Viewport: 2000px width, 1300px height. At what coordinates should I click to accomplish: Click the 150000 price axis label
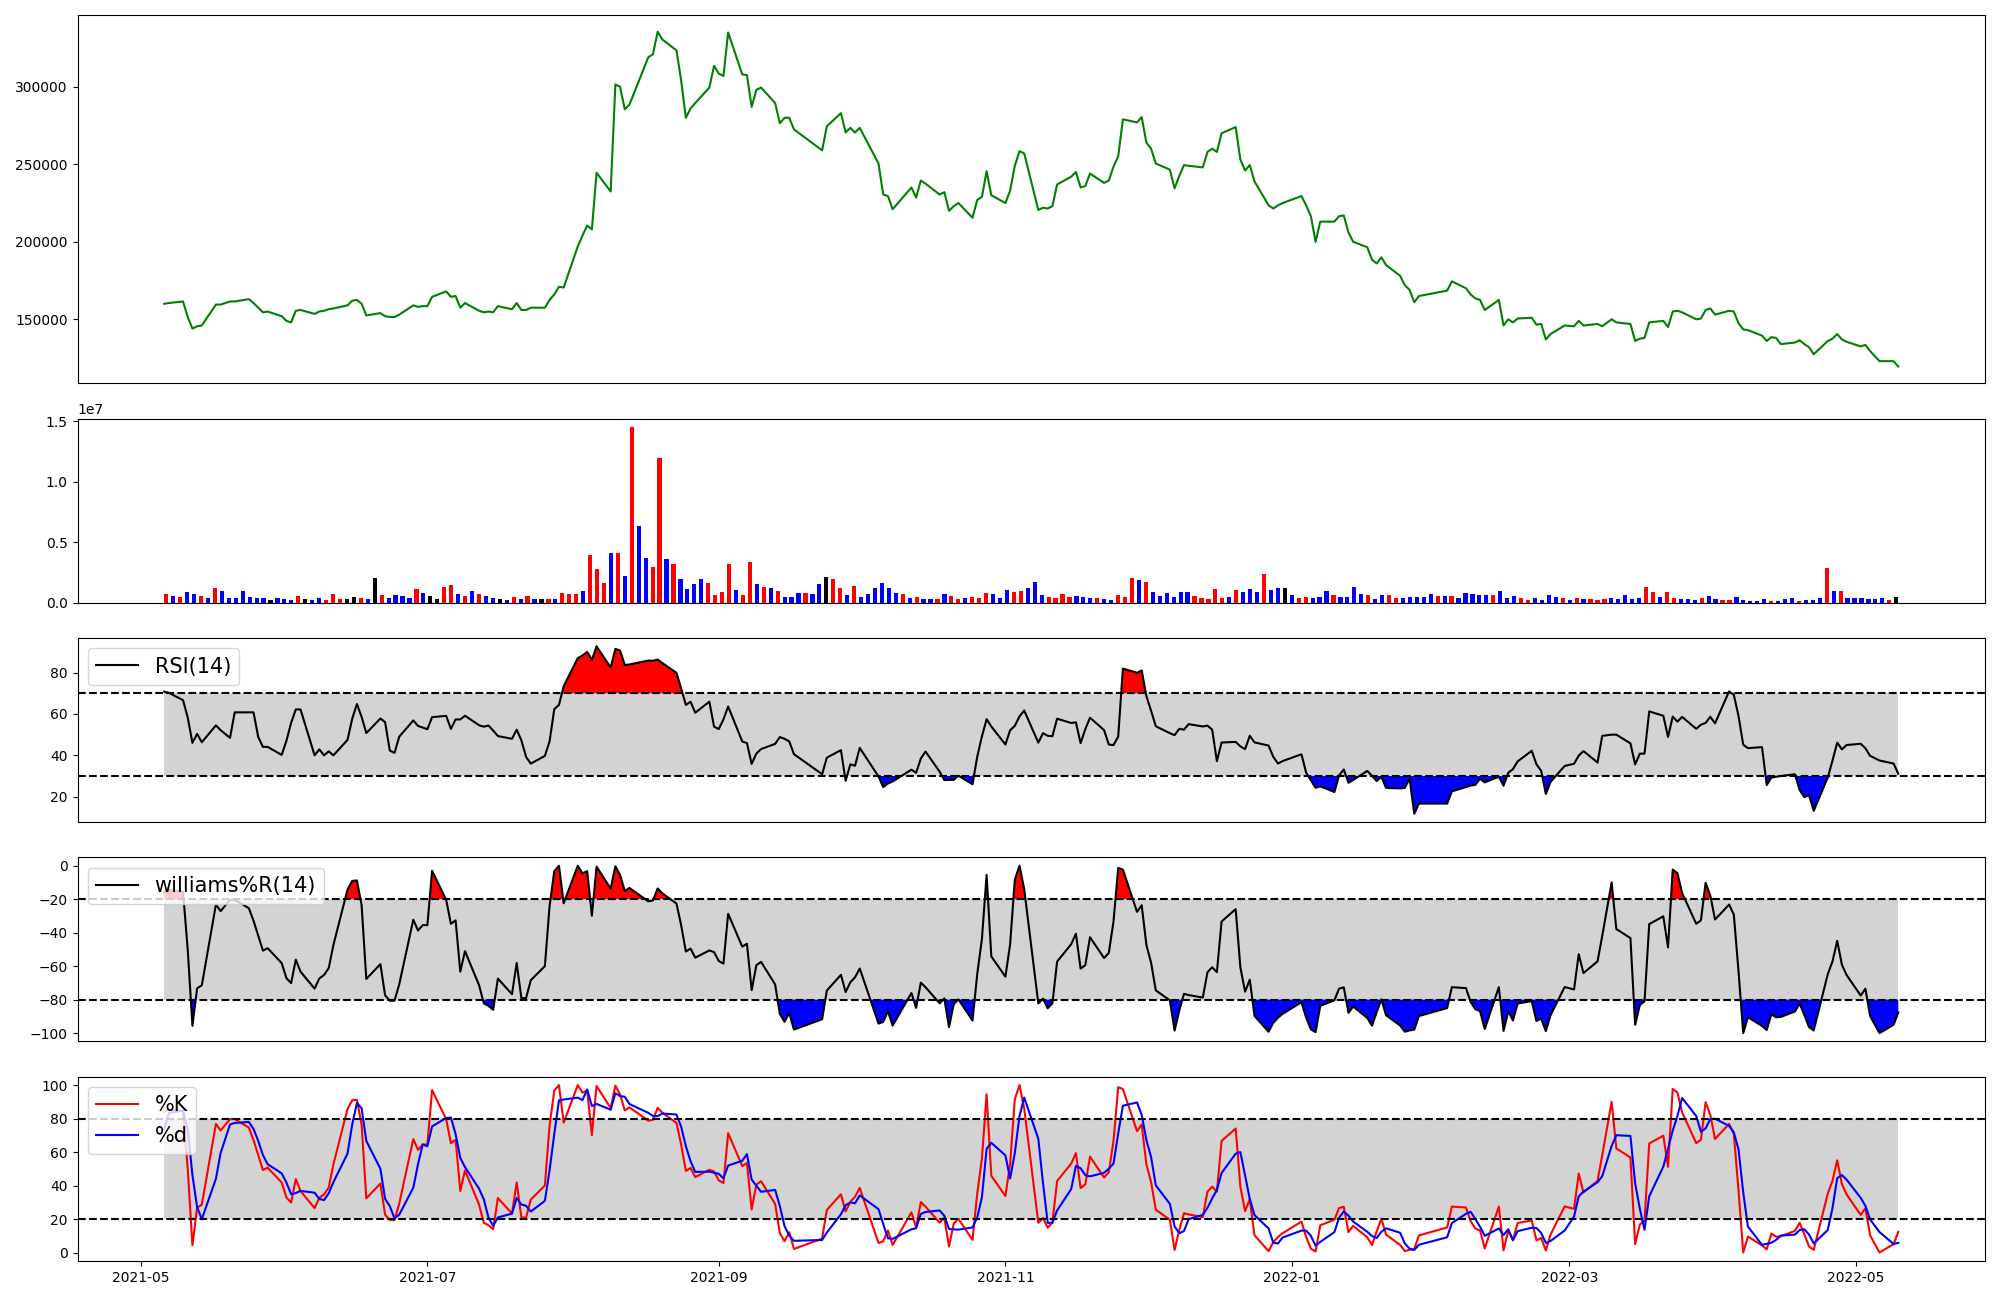(x=40, y=320)
